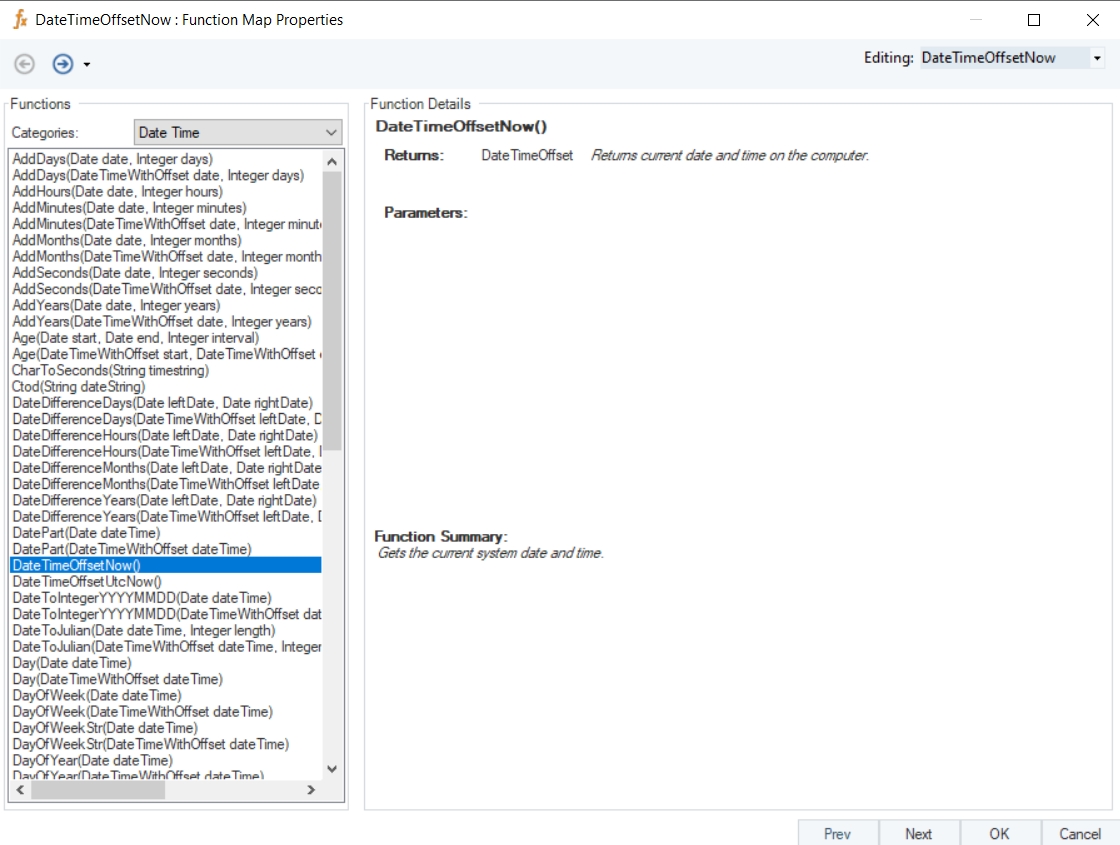Click the horizontal scrollbar thumb in function list
1120x845 pixels.
tap(98, 790)
